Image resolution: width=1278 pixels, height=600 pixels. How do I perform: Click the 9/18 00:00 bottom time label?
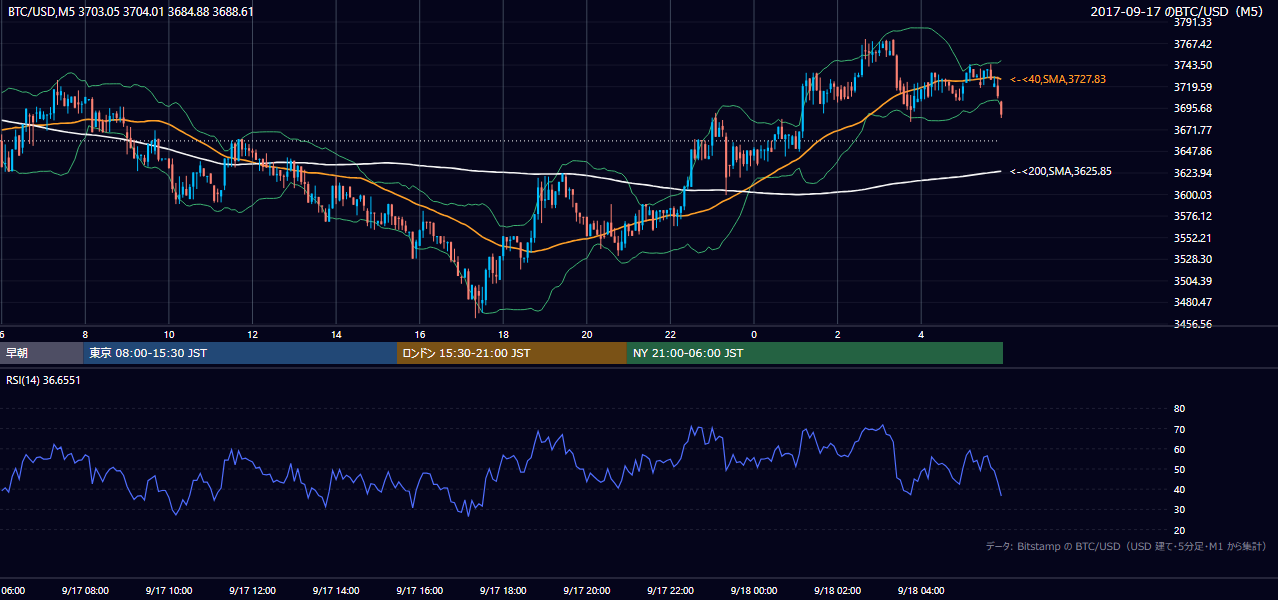point(754,590)
